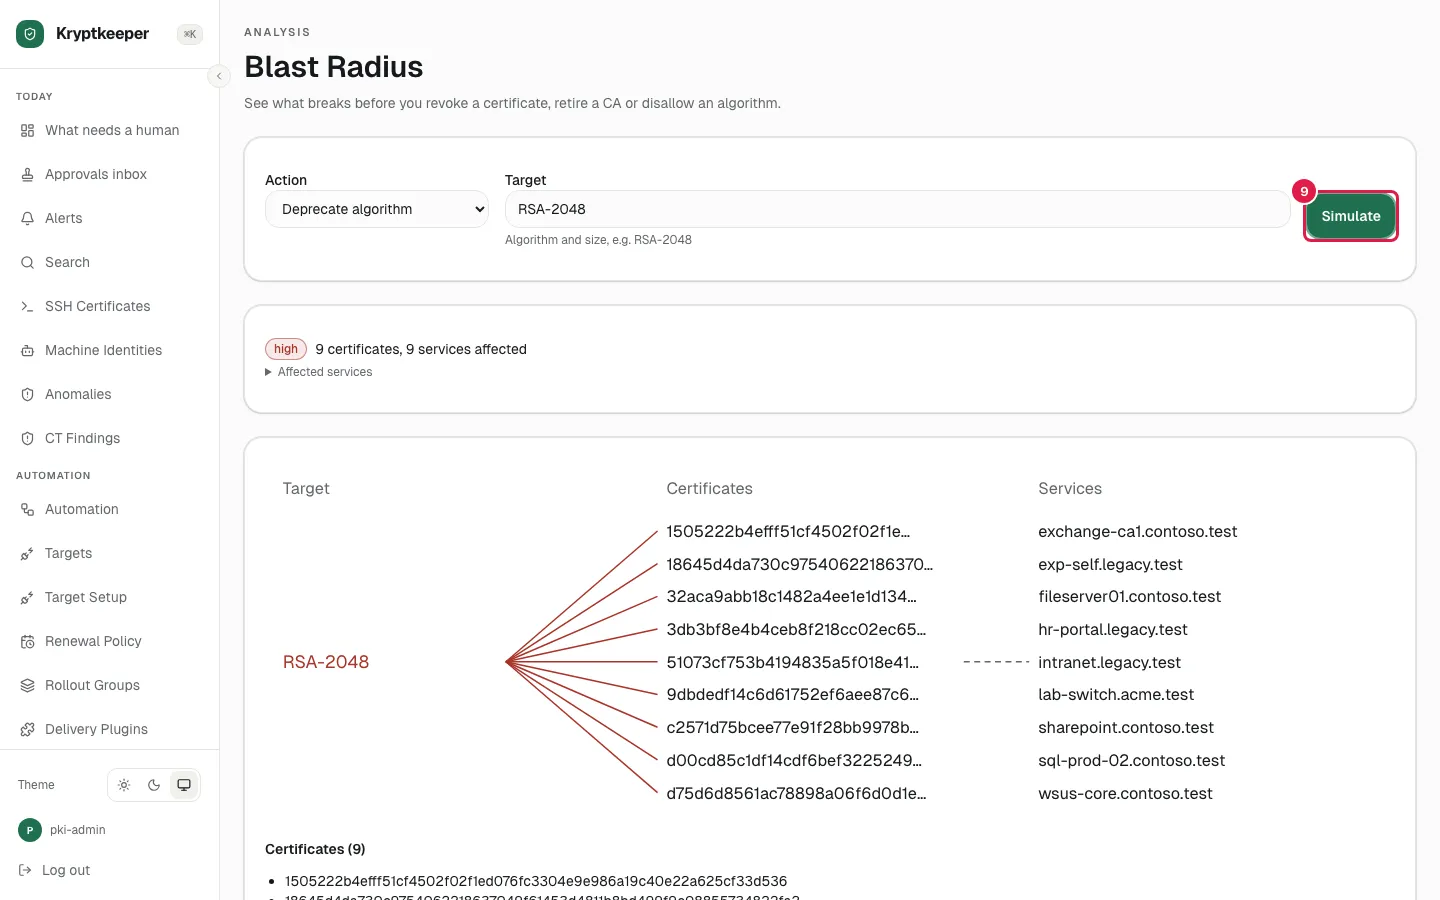
Task: Open the command palette ⌘K shortcut badge
Action: (190, 34)
